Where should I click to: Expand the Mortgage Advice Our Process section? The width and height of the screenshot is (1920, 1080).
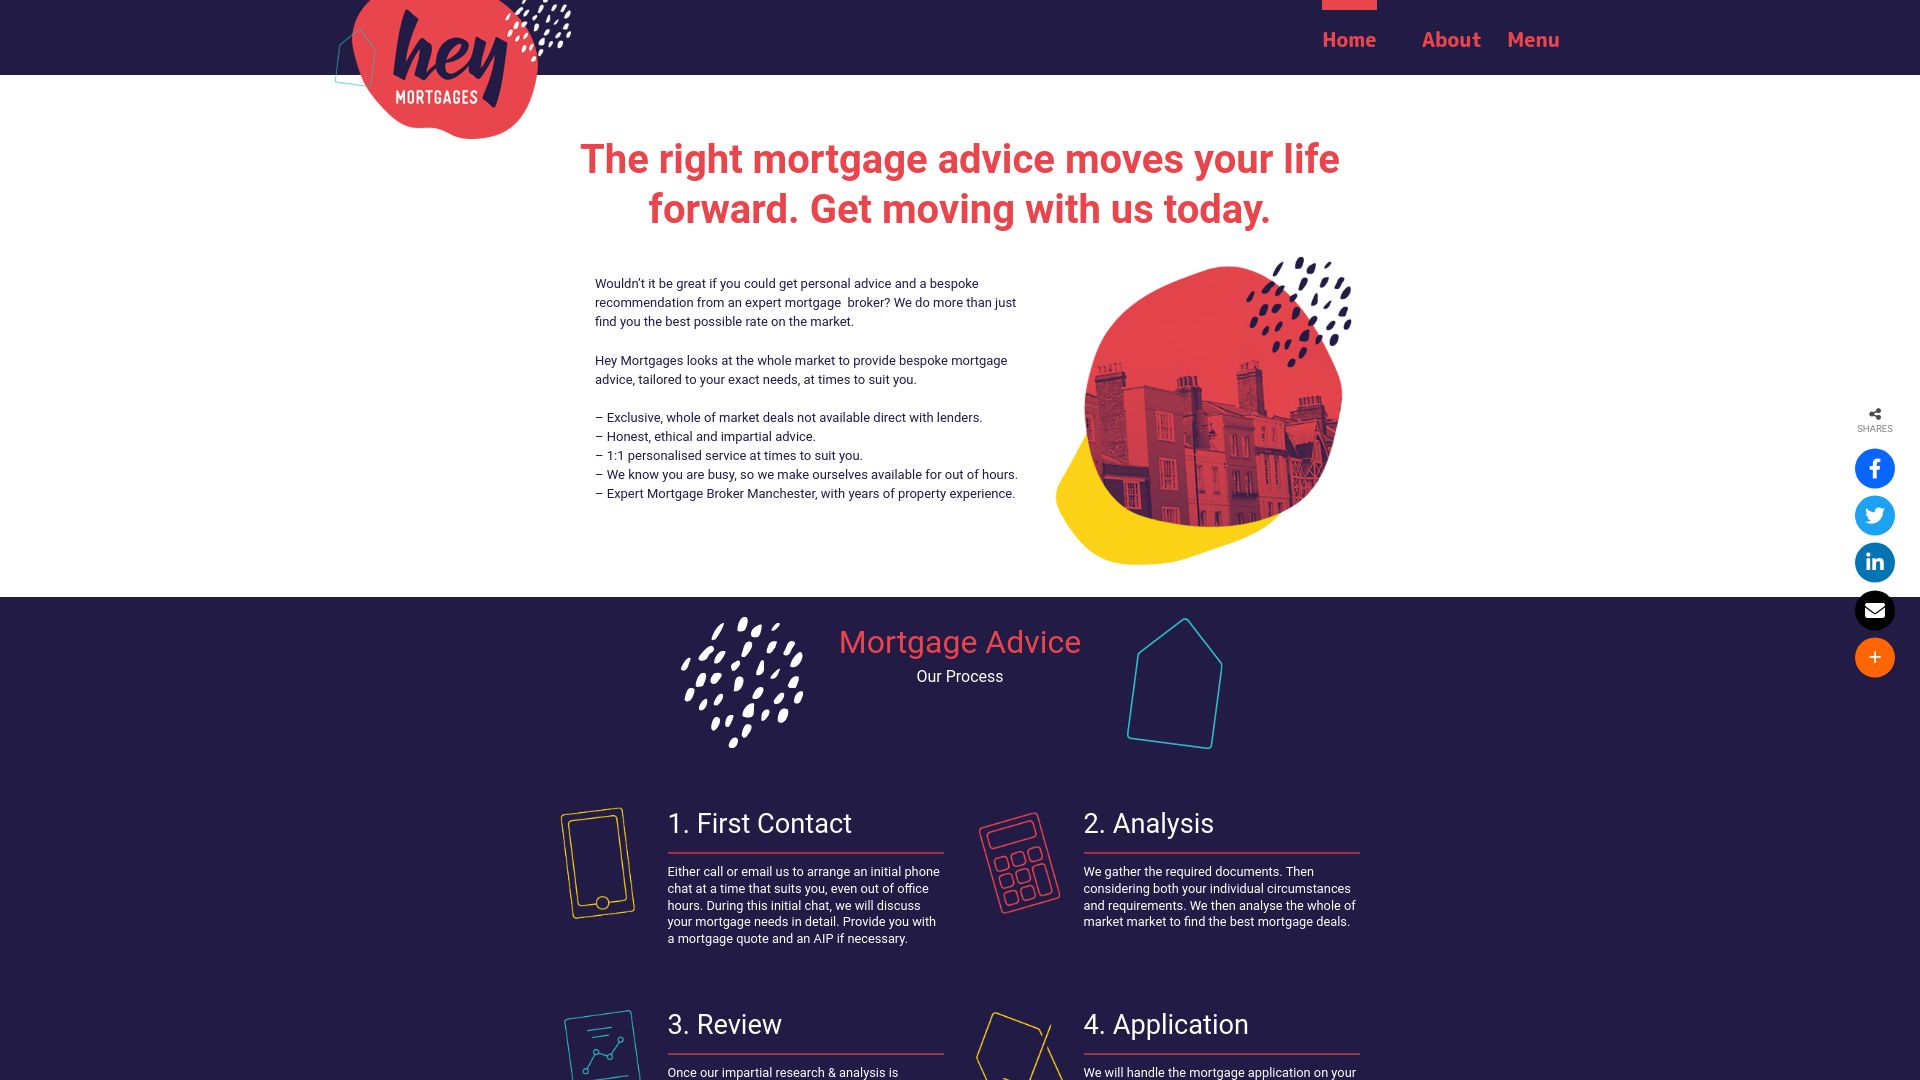pyautogui.click(x=960, y=657)
